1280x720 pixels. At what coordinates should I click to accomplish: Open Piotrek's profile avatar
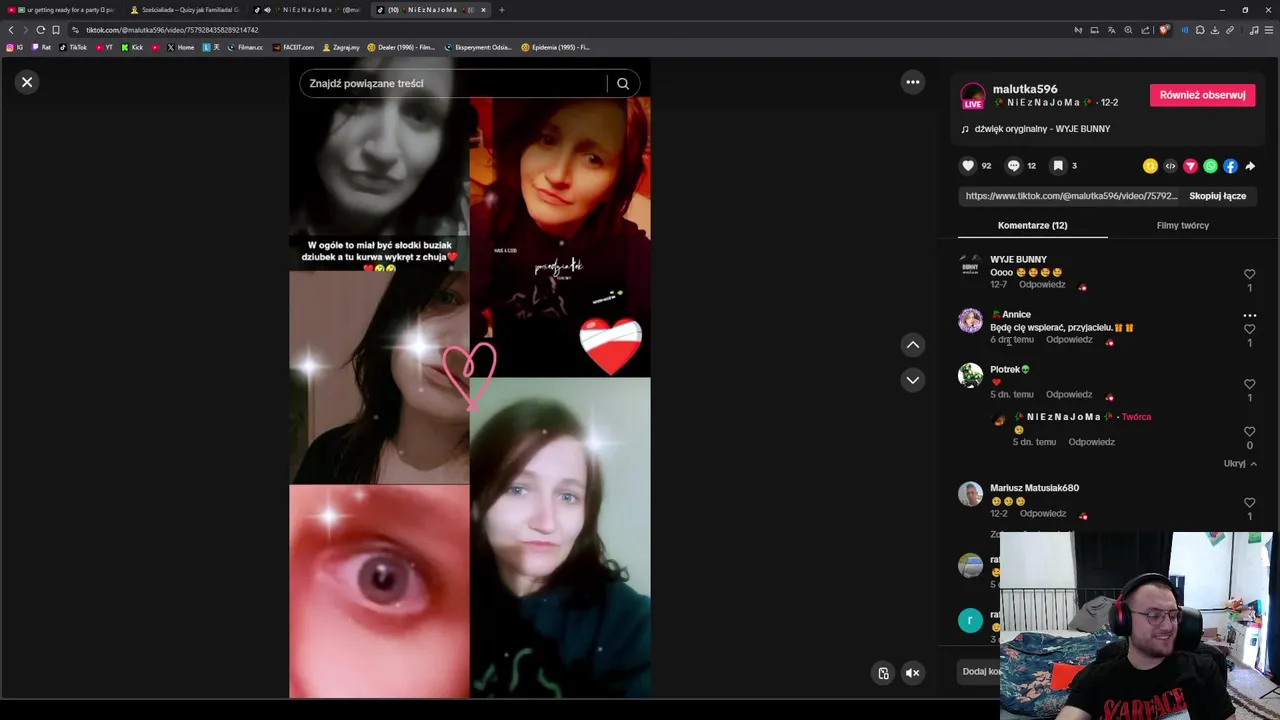[x=970, y=375]
